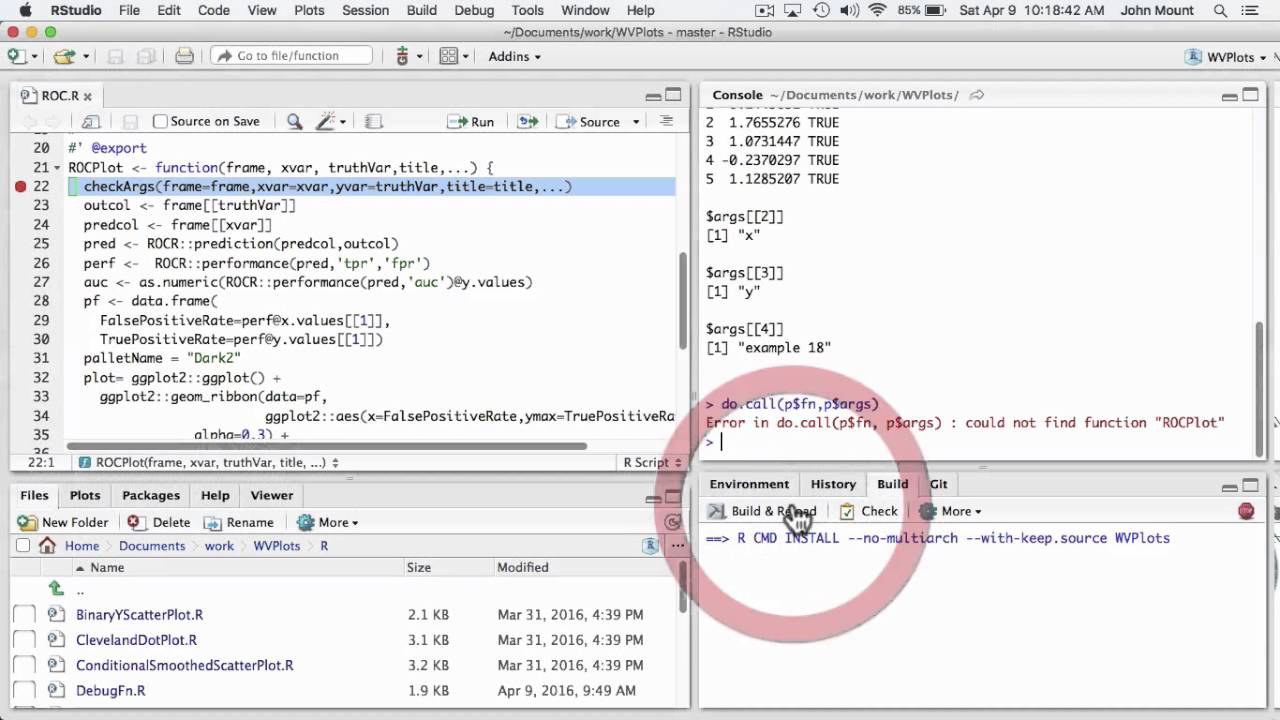The image size is (1280, 720).
Task: Check the box for ClevelandDotPlot.R
Action: coord(25,640)
